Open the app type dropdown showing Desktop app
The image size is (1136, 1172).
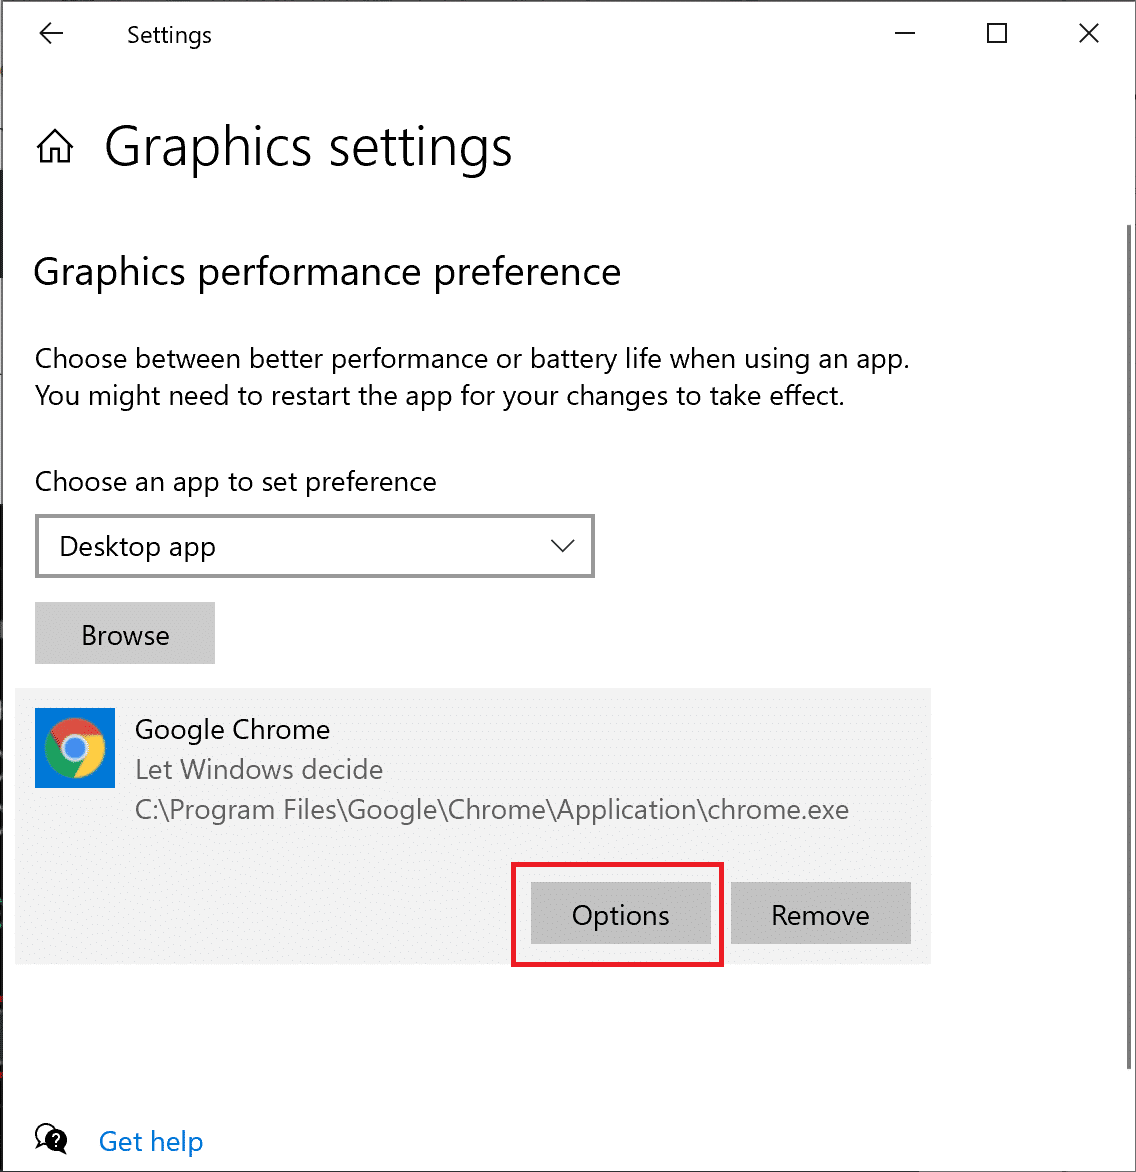point(315,546)
